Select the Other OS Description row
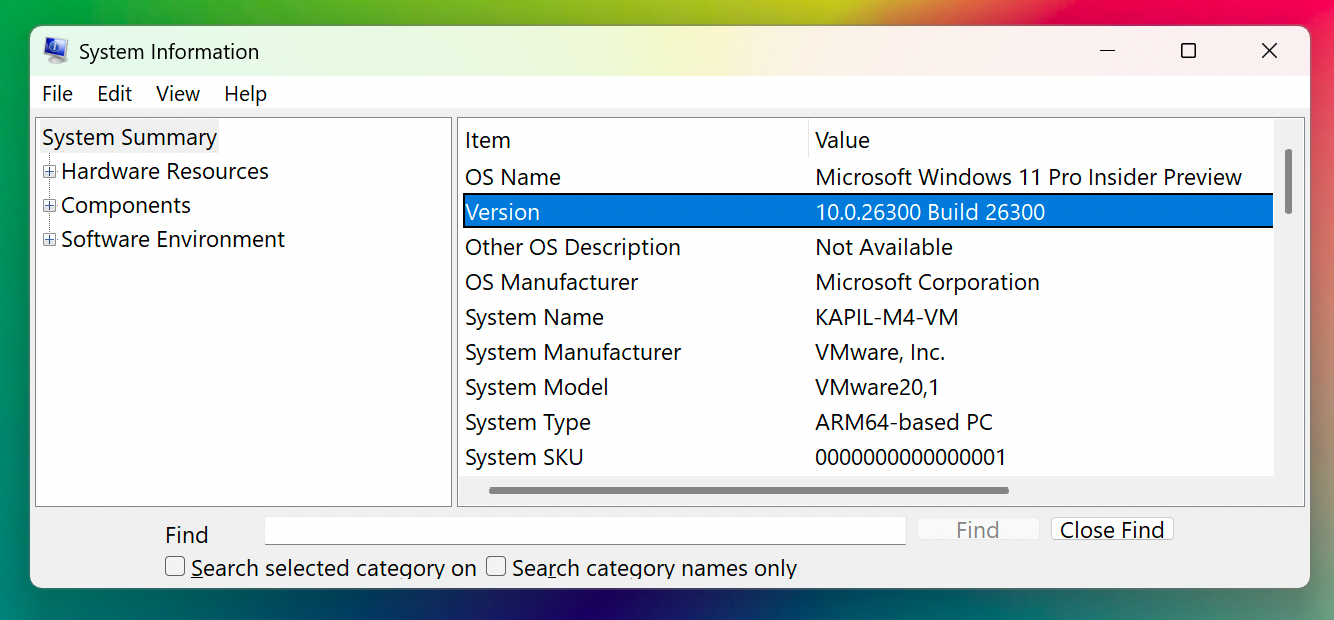 point(867,247)
